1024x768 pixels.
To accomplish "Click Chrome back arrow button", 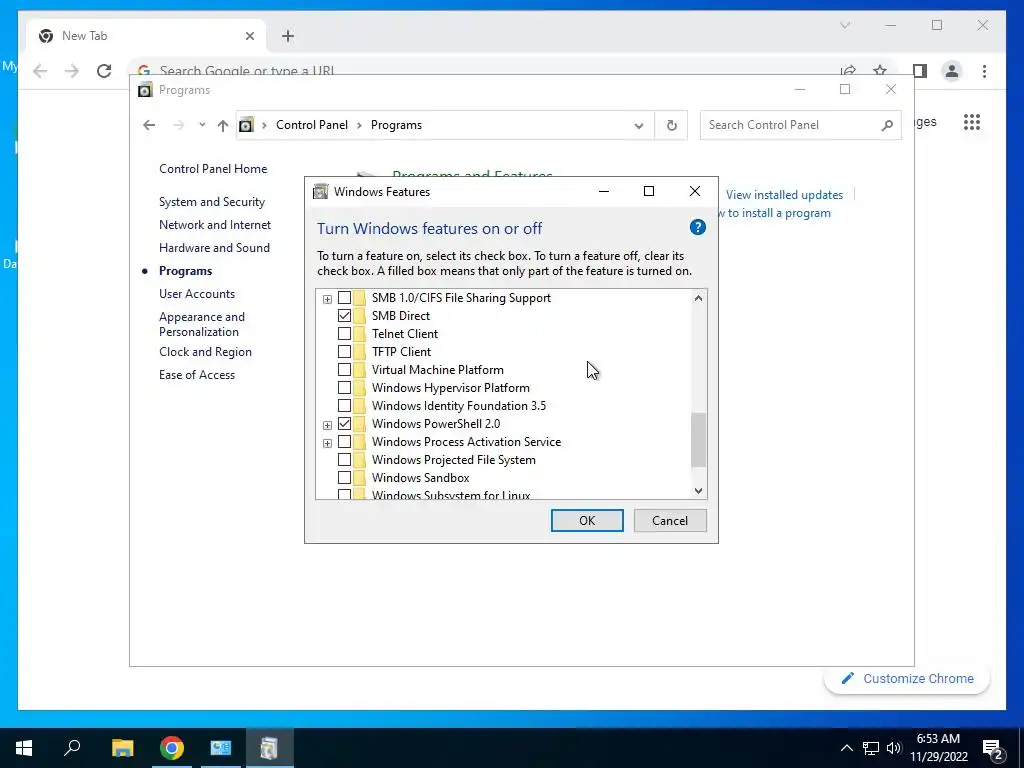I will [40, 71].
